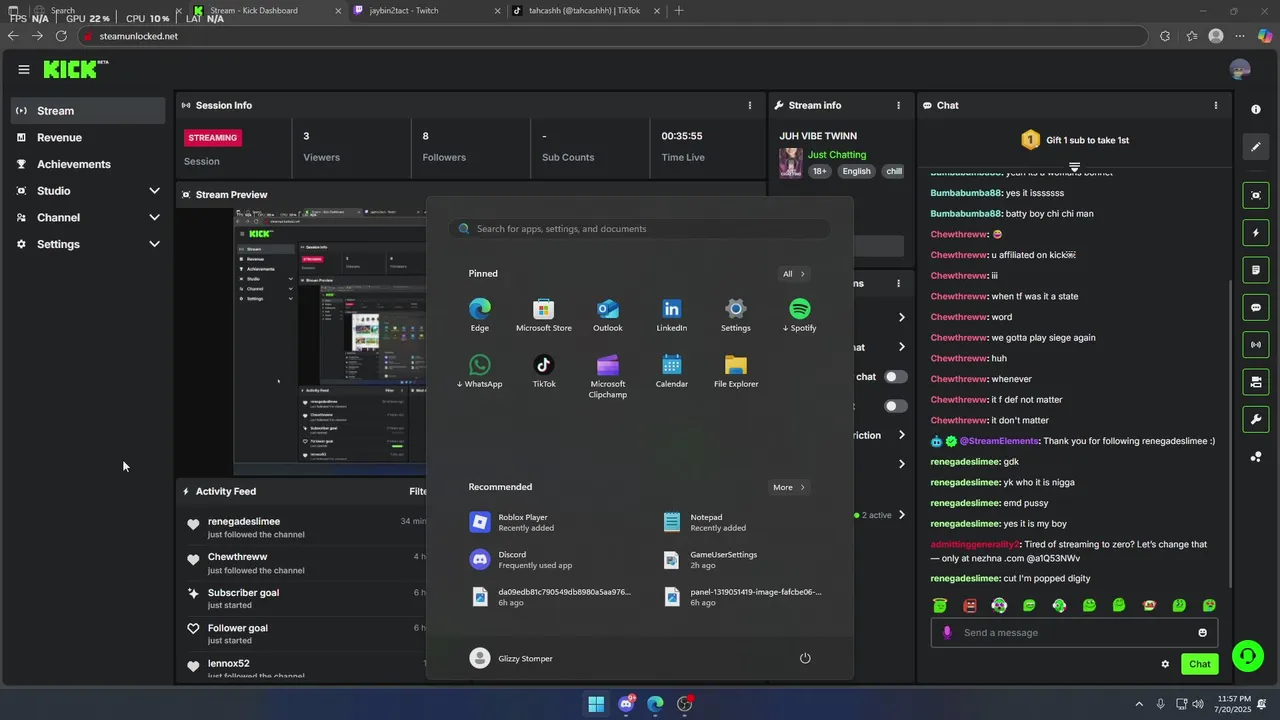Open Revenue in the Kick sidebar
The height and width of the screenshot is (720, 1280).
click(88, 138)
